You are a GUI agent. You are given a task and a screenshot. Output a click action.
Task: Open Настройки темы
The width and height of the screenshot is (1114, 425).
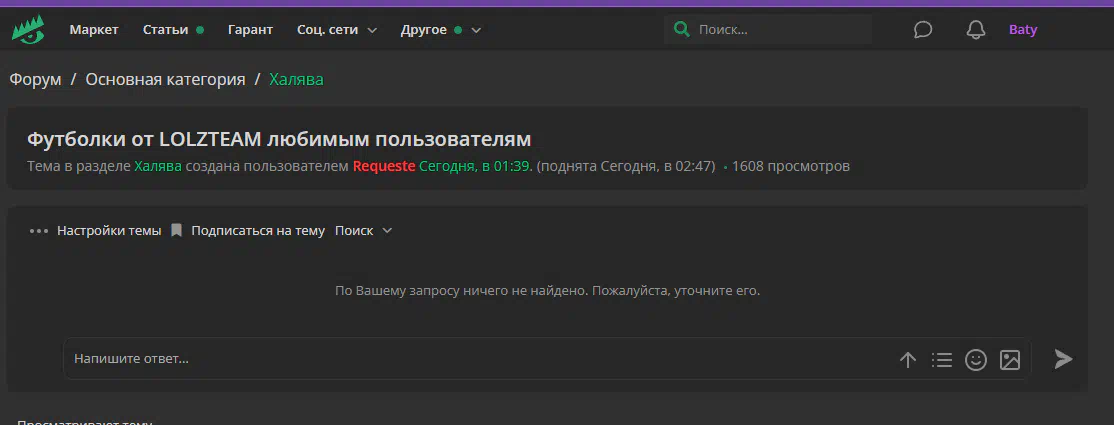coord(109,231)
